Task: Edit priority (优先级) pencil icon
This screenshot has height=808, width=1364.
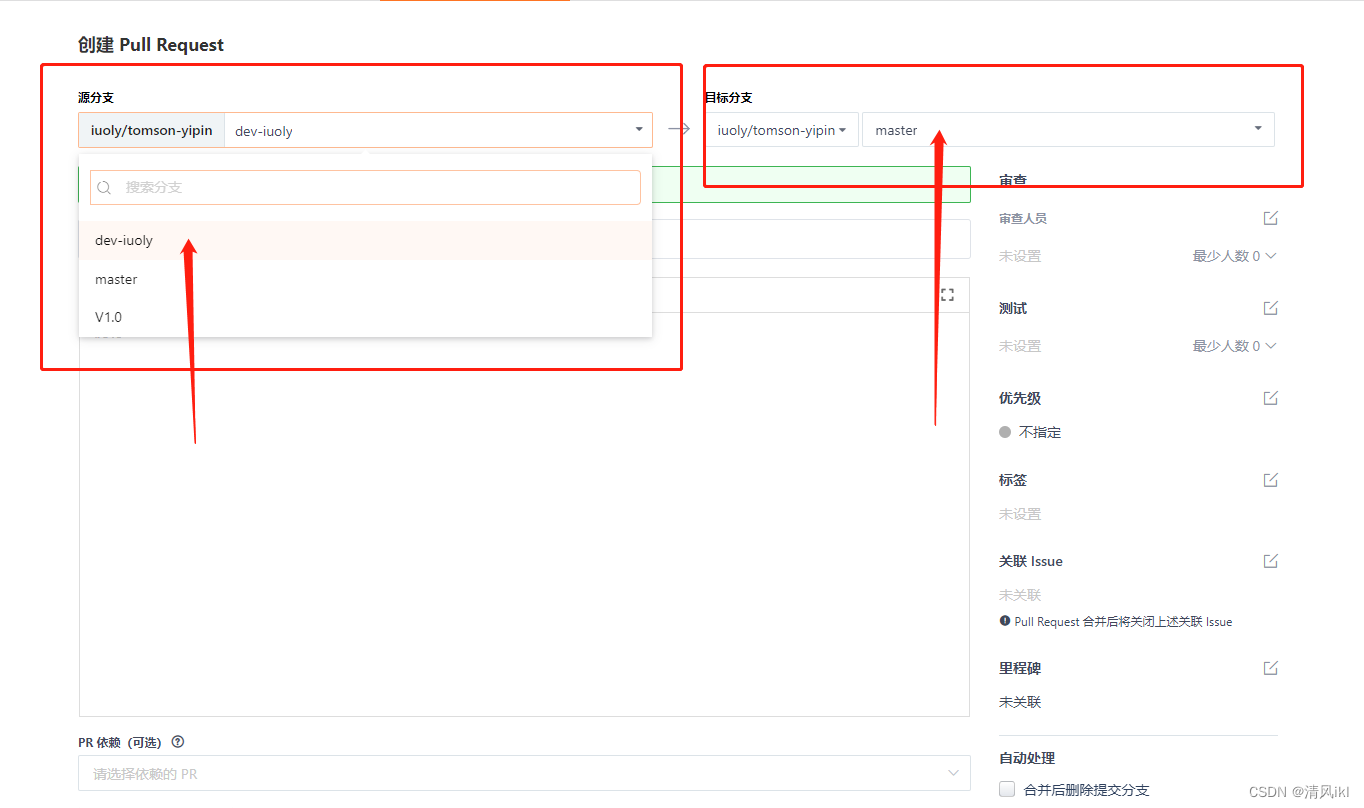Action: (x=1270, y=398)
